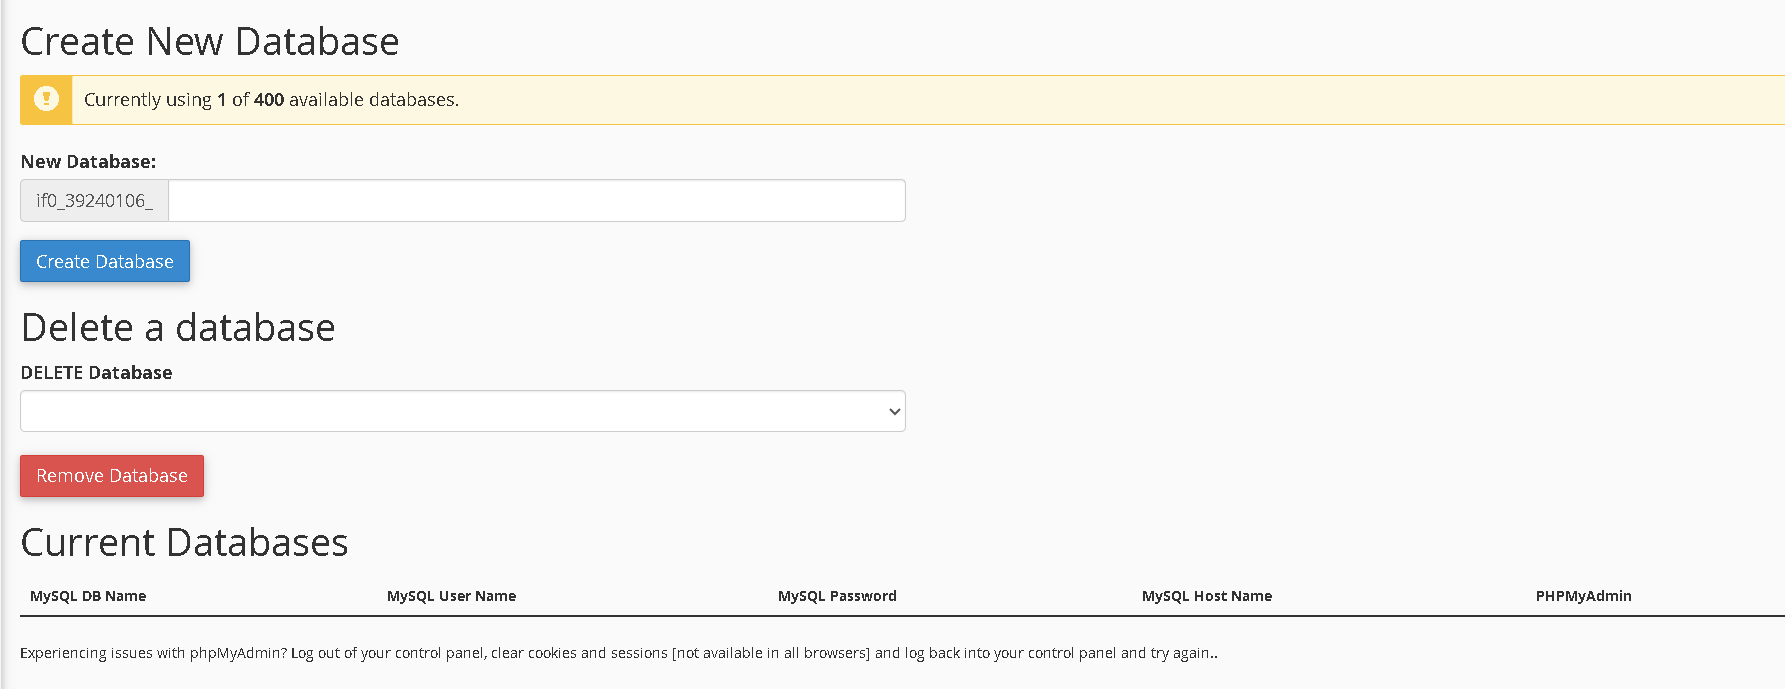This screenshot has width=1785, height=689.
Task: Open the DELETE Database dropdown list
Action: click(463, 411)
